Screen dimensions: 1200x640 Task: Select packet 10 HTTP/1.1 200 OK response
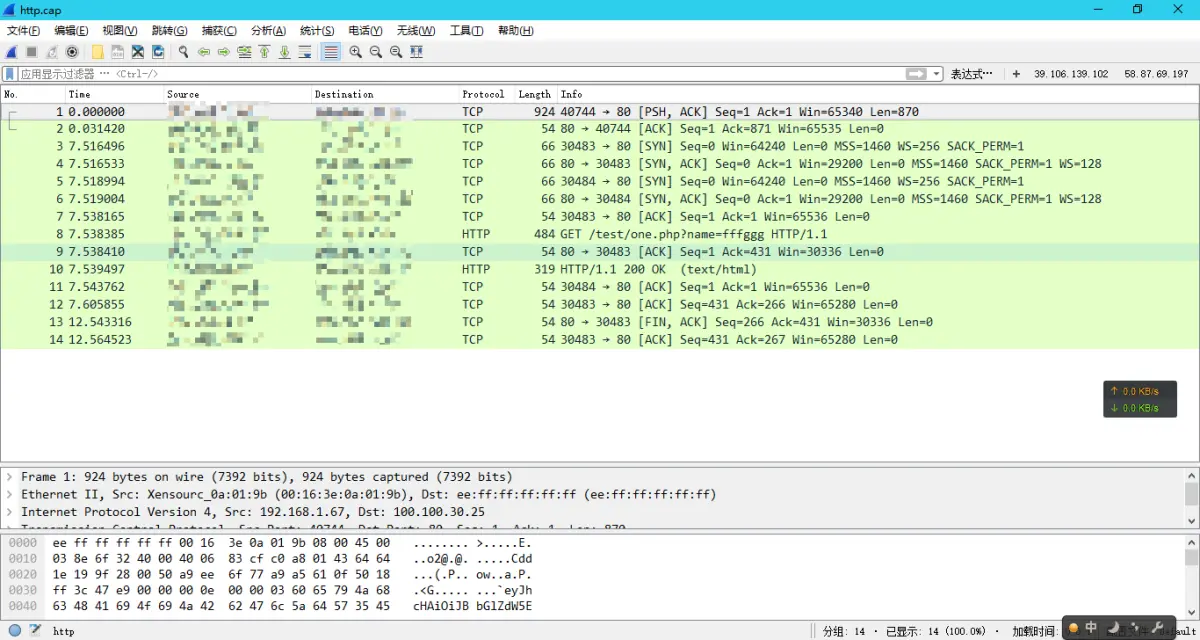(600, 269)
